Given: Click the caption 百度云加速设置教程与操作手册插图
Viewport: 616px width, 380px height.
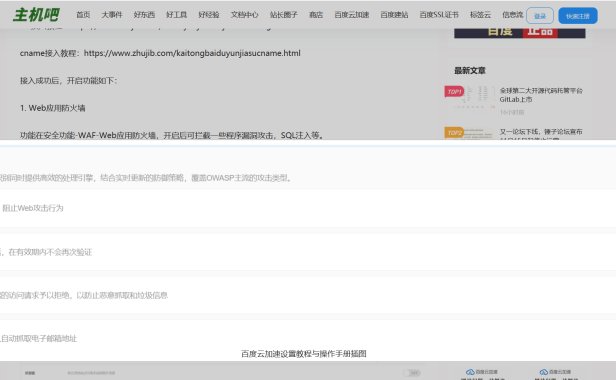Looking at the screenshot, I should (x=304, y=354).
